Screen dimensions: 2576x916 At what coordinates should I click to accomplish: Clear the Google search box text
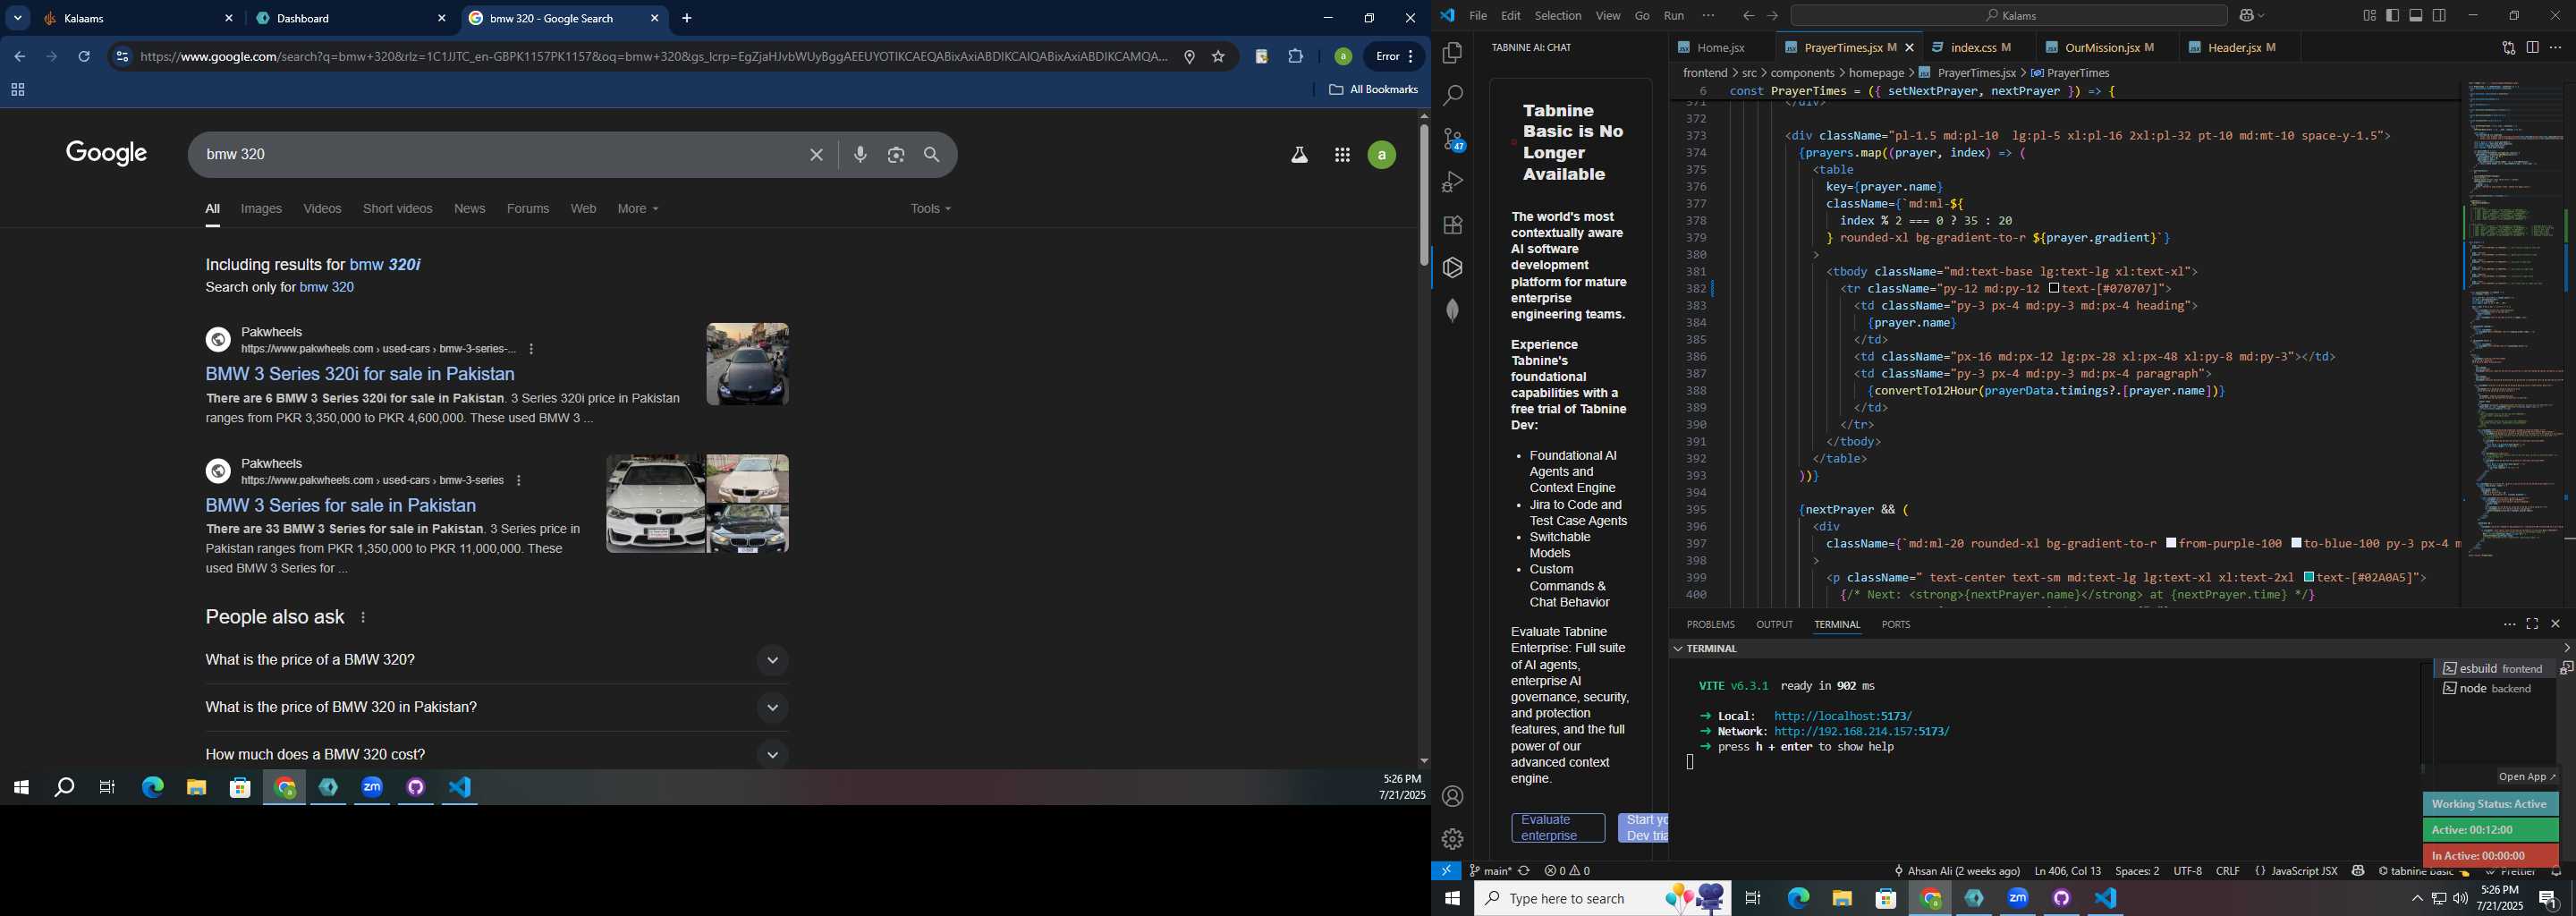click(816, 155)
